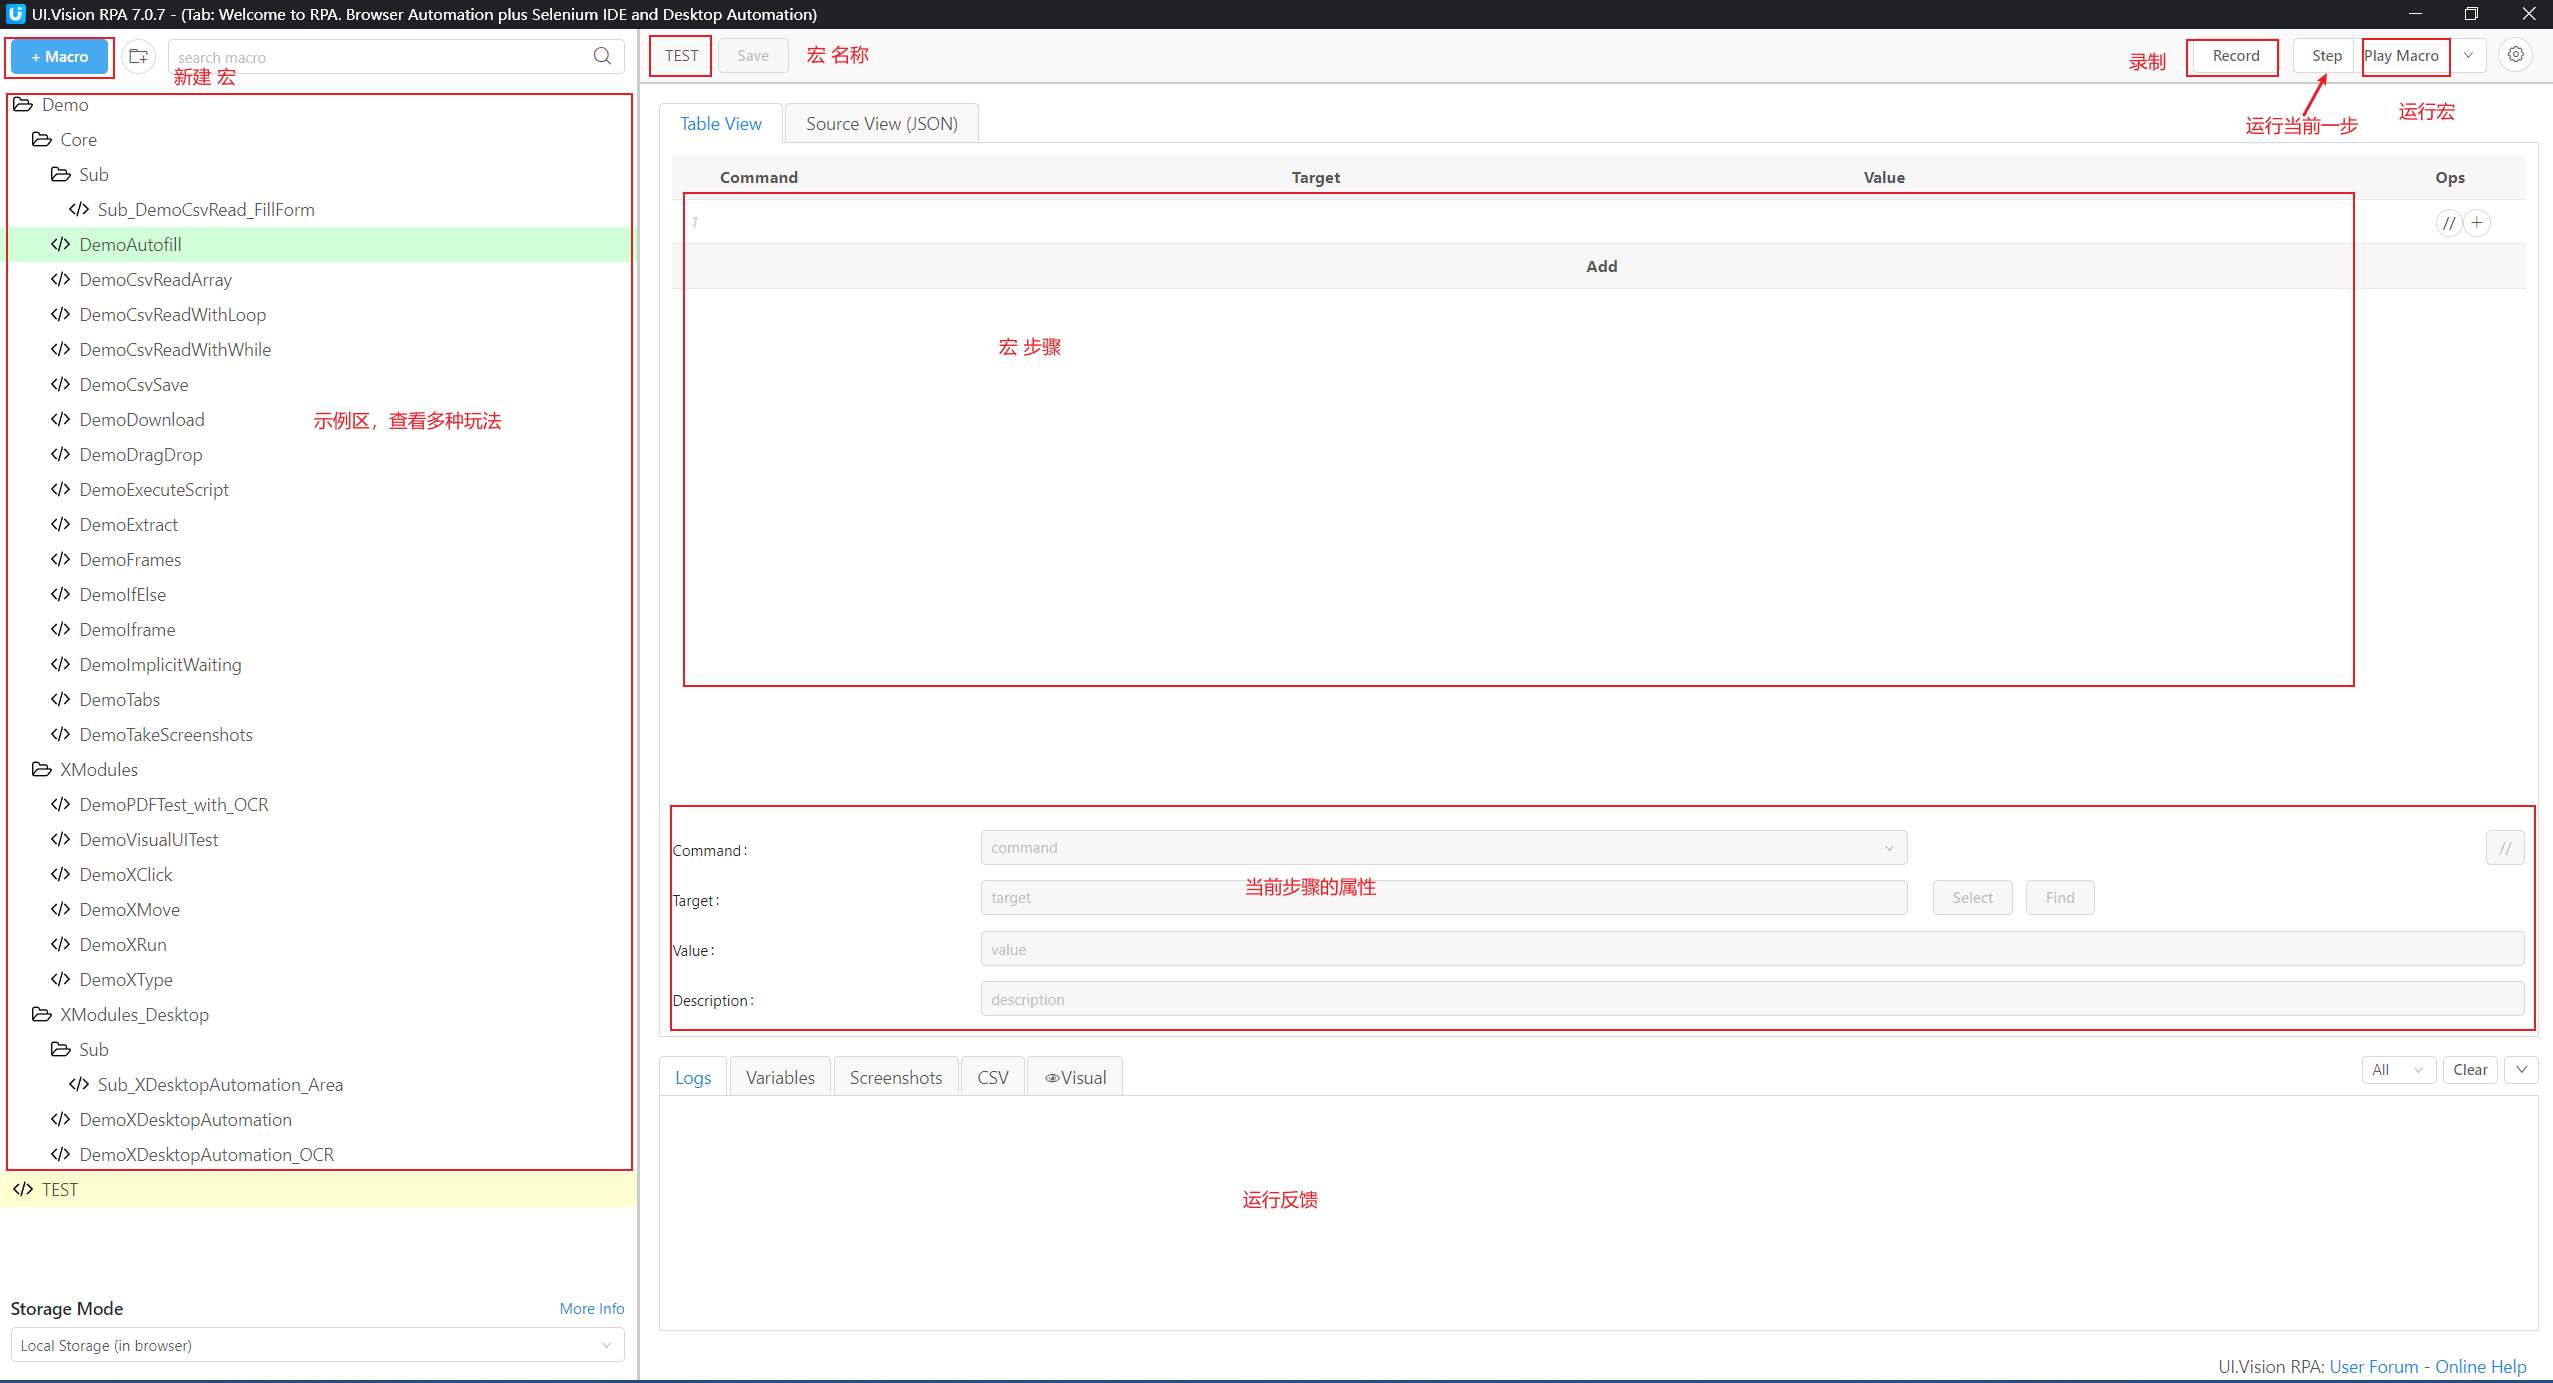Click the search magnifier in macro search box

coord(601,56)
